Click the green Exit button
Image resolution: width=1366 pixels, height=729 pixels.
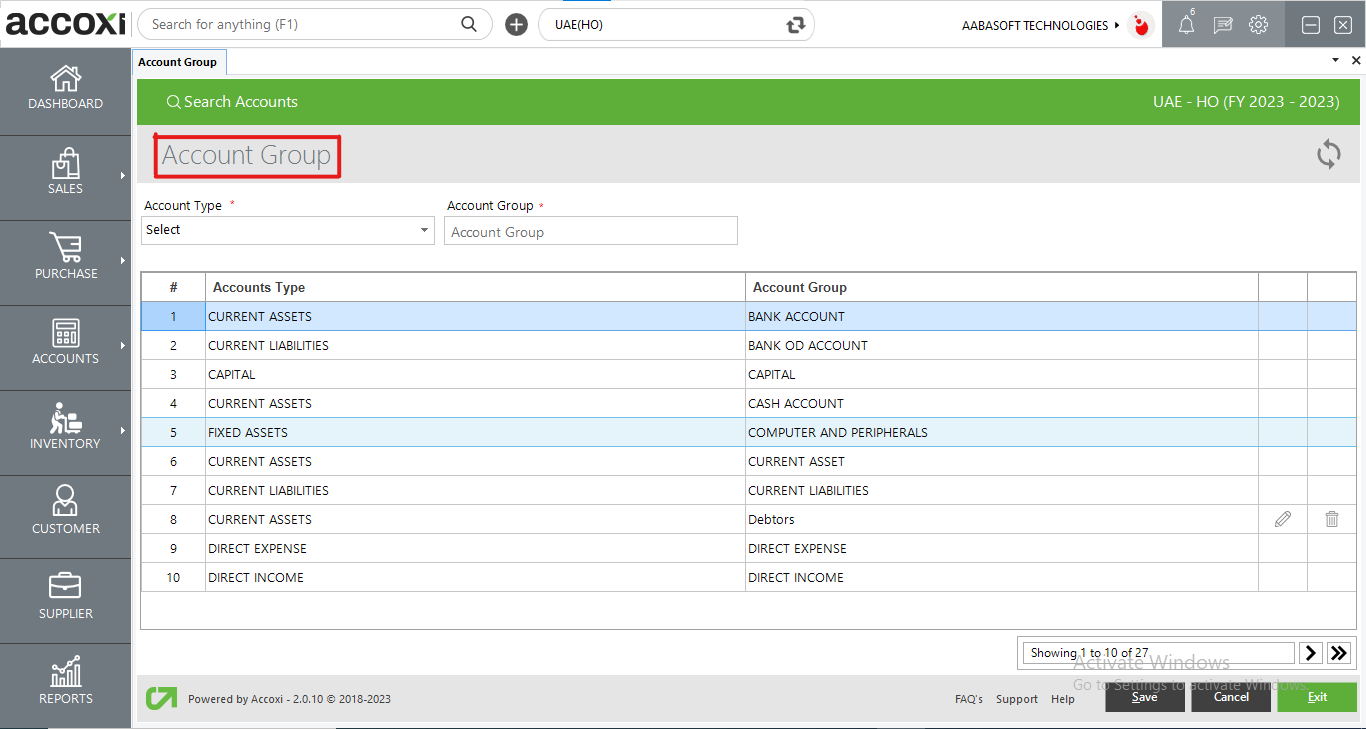coord(1317,697)
